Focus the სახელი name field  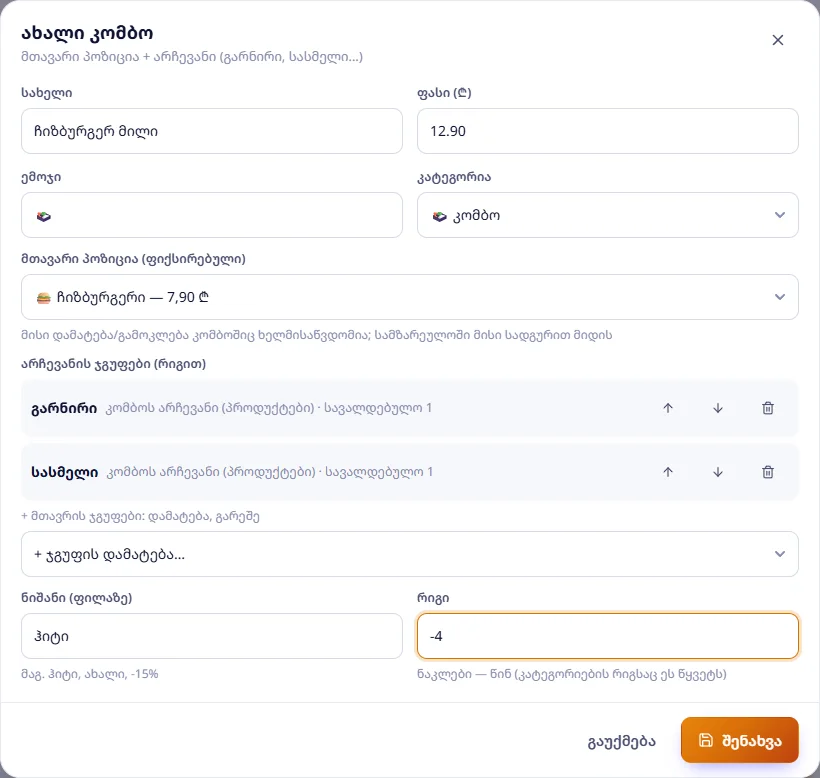tap(212, 131)
